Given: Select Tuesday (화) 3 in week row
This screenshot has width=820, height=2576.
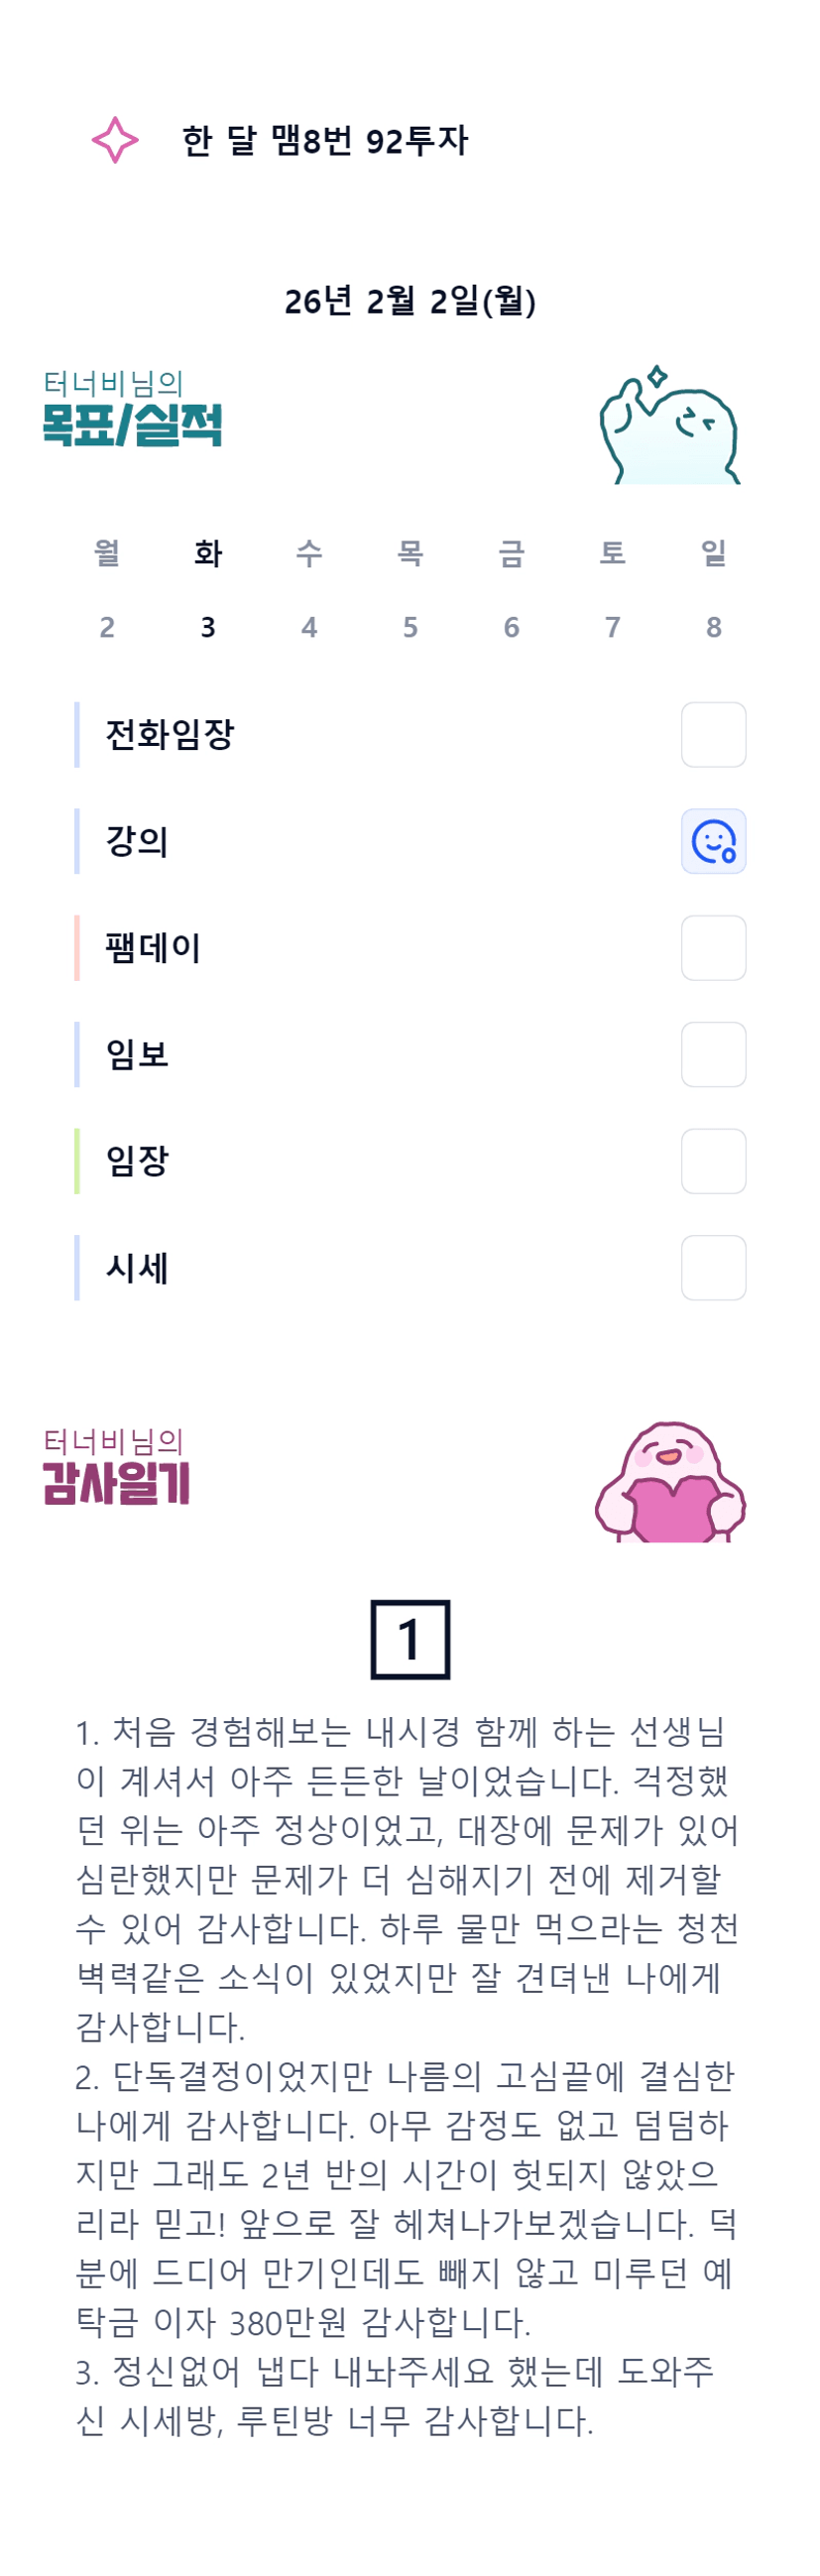Looking at the screenshot, I should point(208,589).
